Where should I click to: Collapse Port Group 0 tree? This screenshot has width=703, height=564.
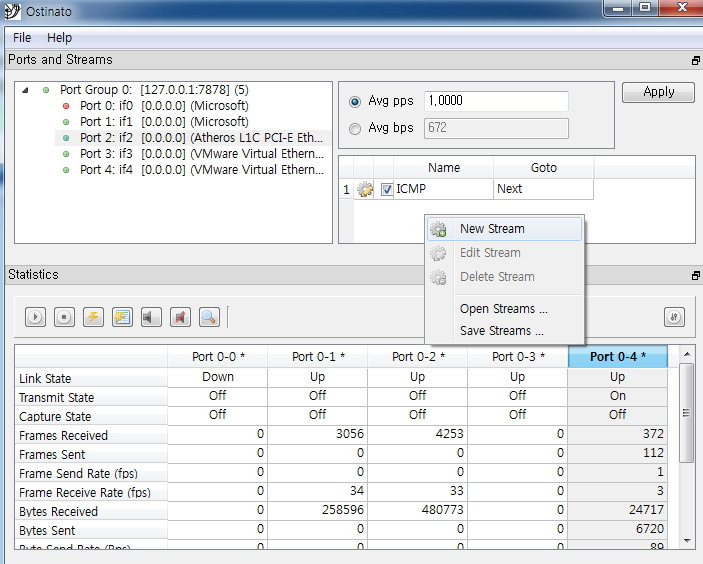[26, 90]
